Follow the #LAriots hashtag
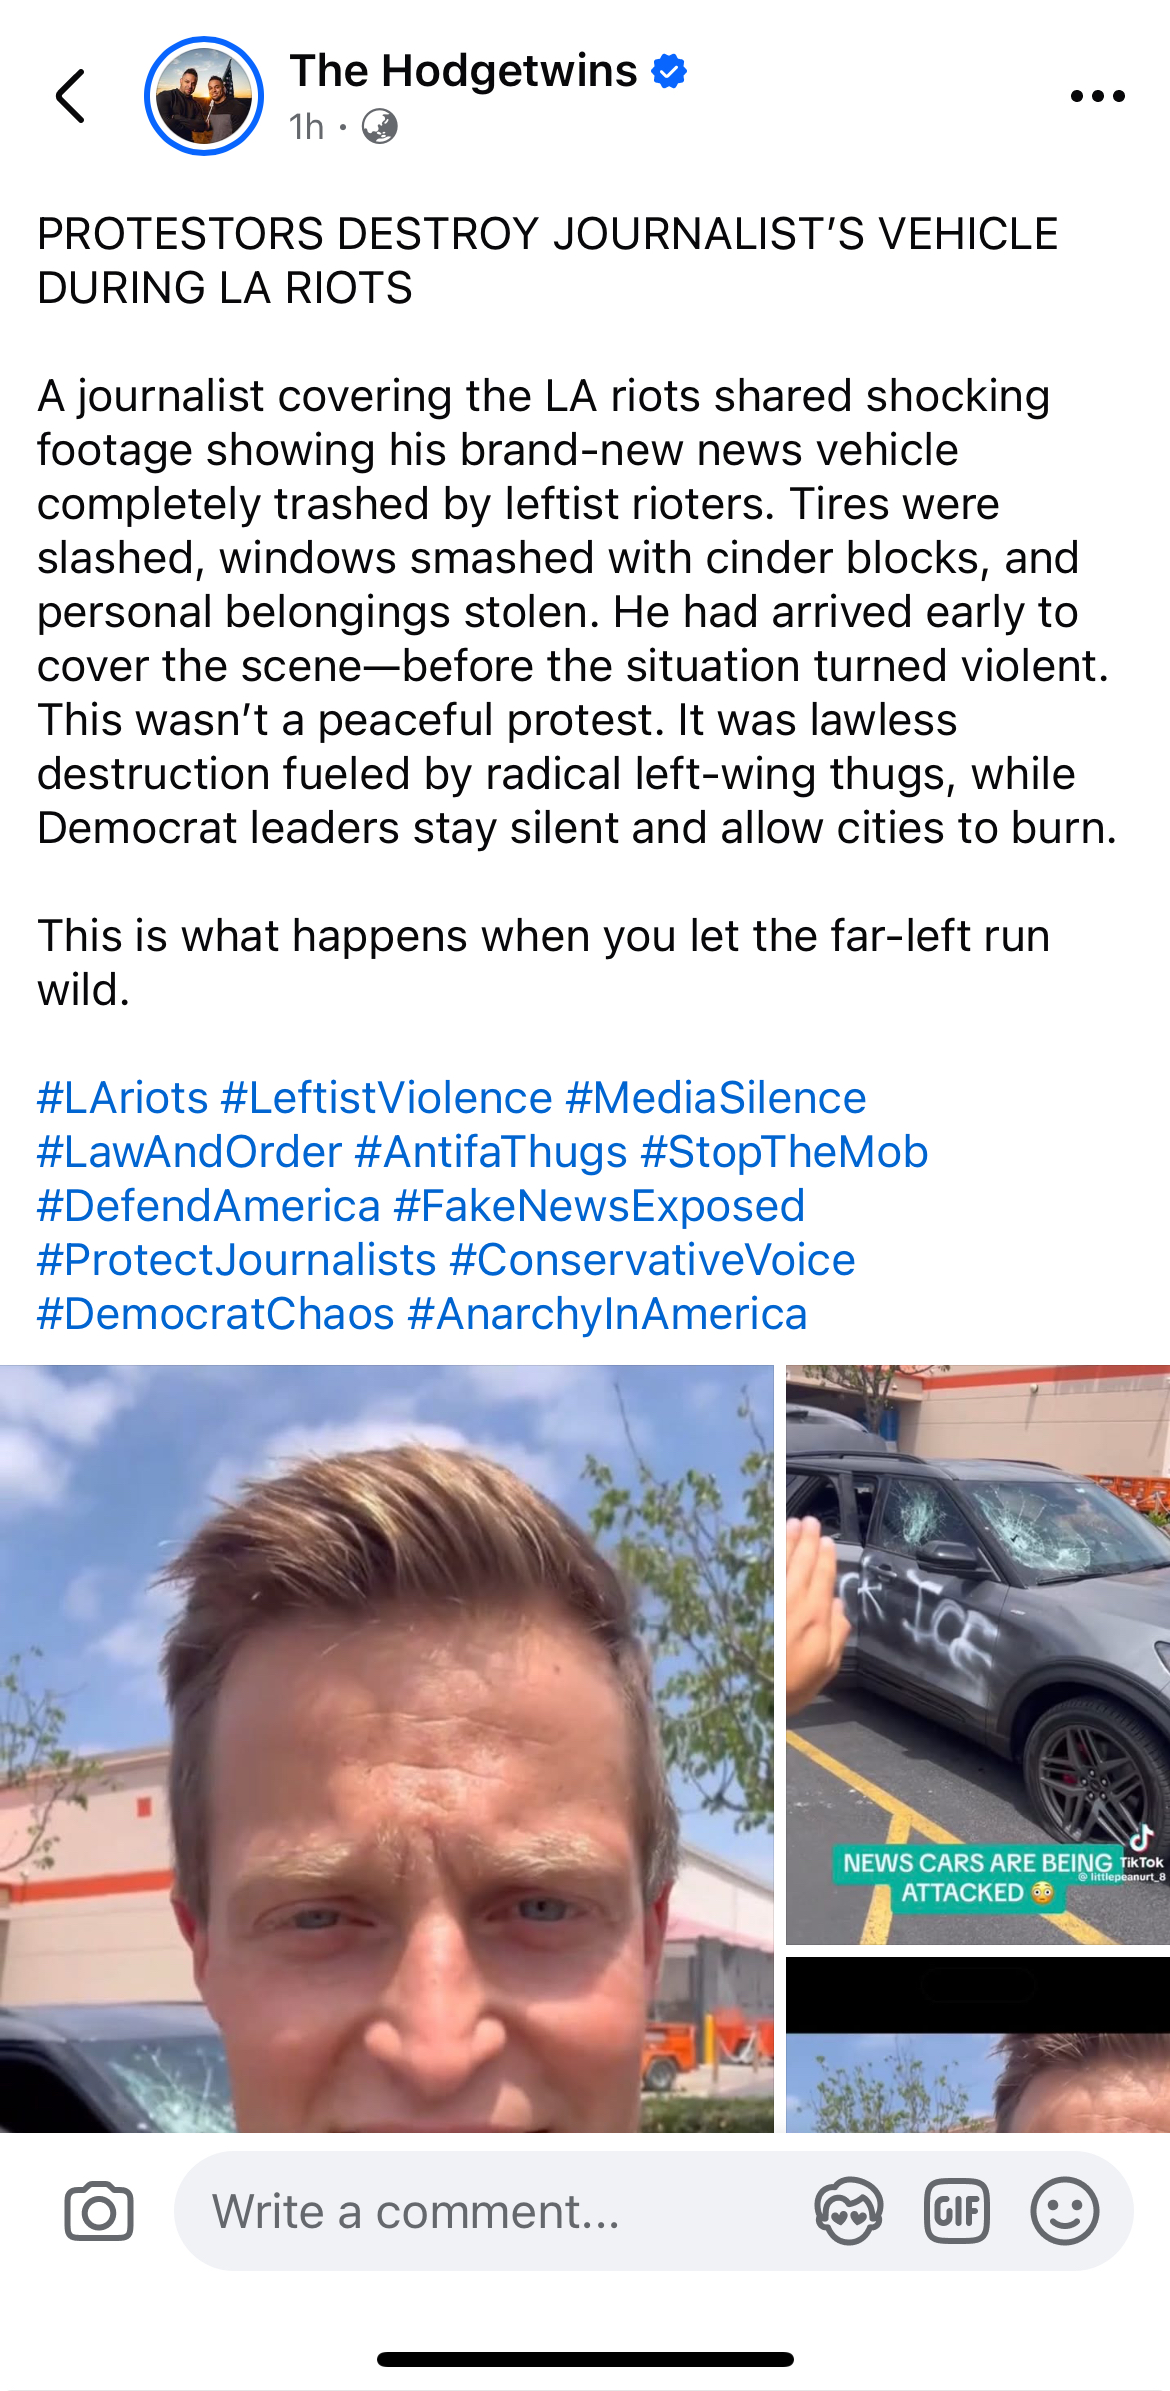Viewport: 1170px width, 2391px height. 123,1098
